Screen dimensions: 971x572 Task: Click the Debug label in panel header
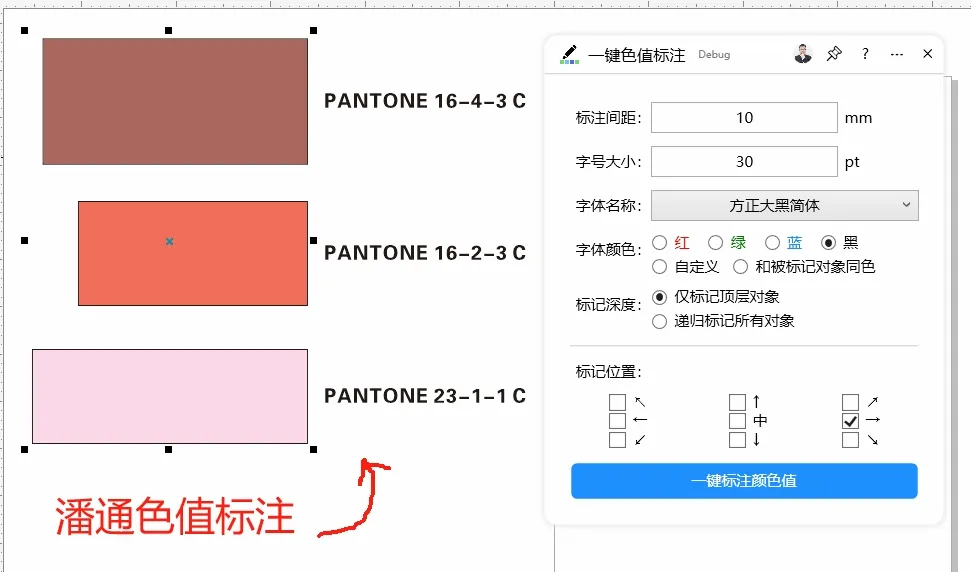point(714,54)
